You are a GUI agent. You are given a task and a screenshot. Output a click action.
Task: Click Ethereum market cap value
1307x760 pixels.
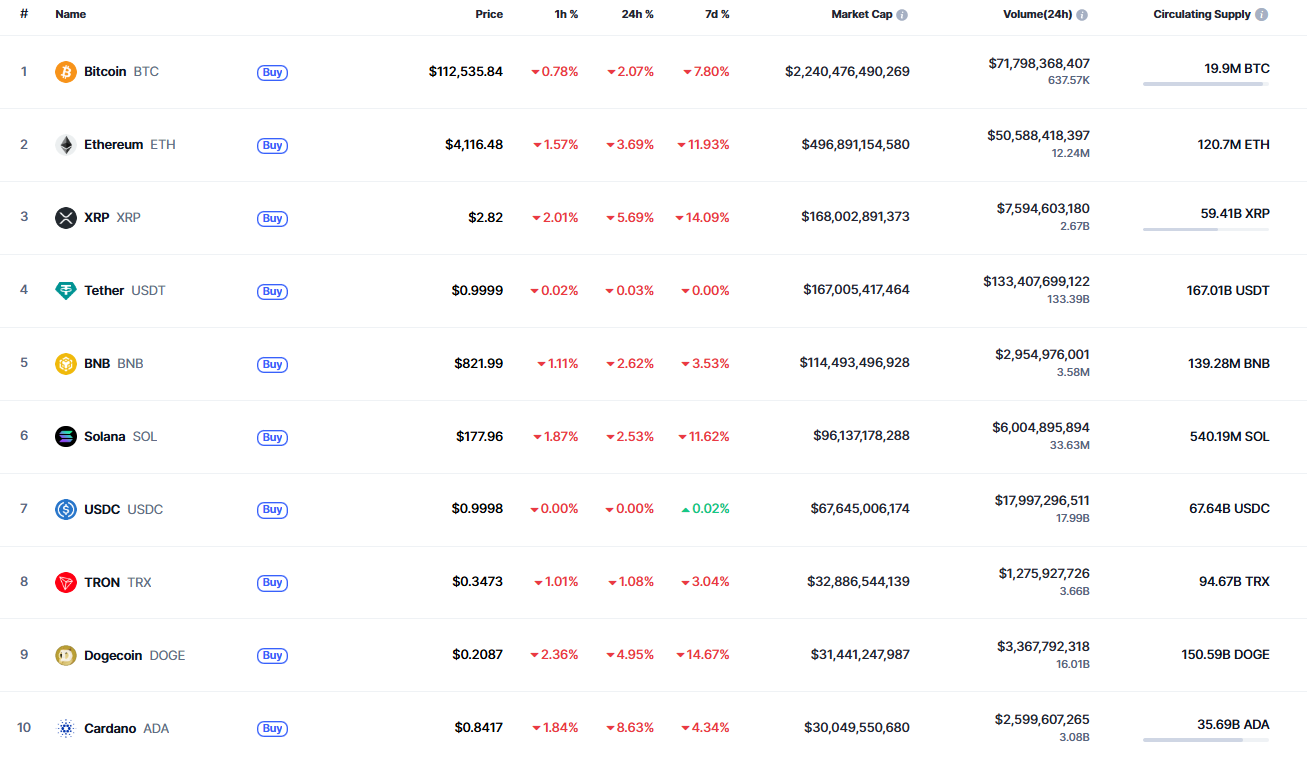coord(855,145)
